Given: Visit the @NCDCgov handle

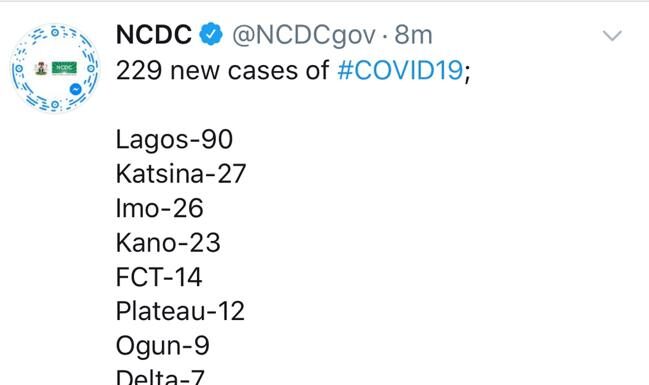Looking at the screenshot, I should (303, 35).
